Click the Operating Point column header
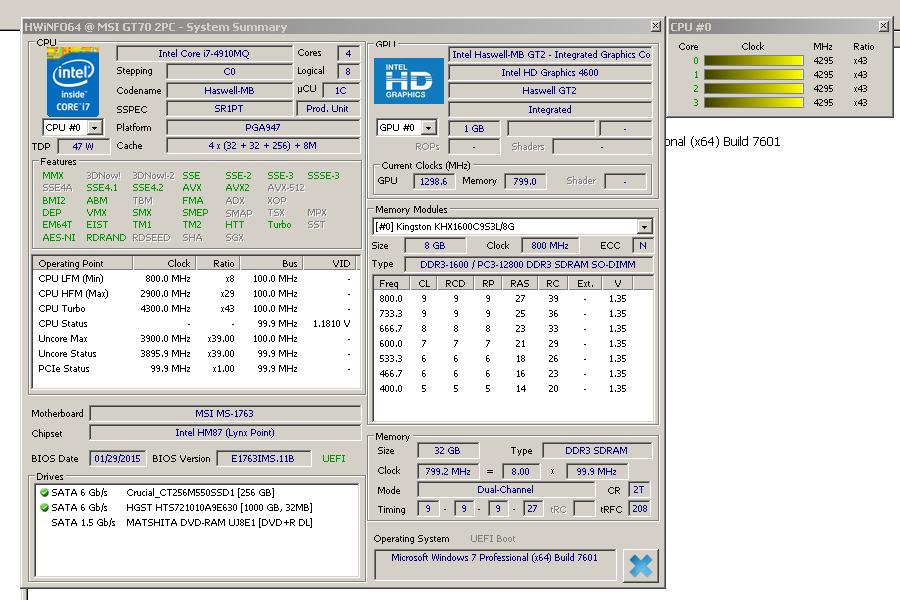The width and height of the screenshot is (900, 600). (83, 264)
